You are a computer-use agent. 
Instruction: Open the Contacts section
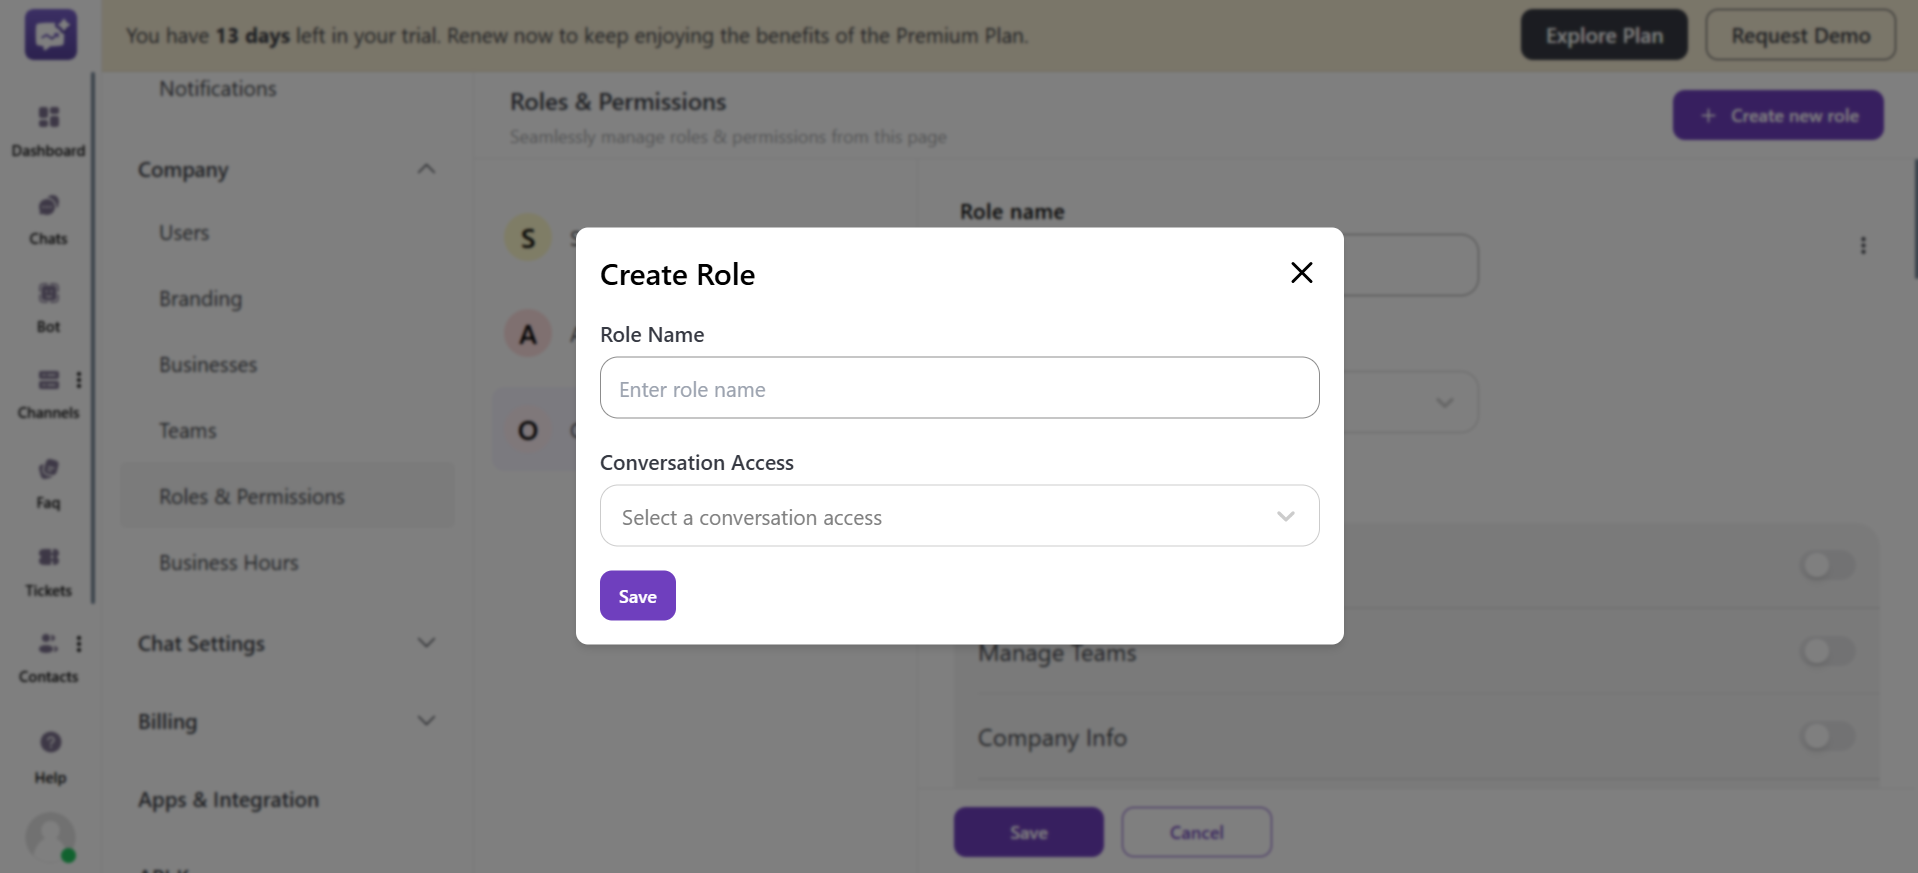click(x=48, y=653)
